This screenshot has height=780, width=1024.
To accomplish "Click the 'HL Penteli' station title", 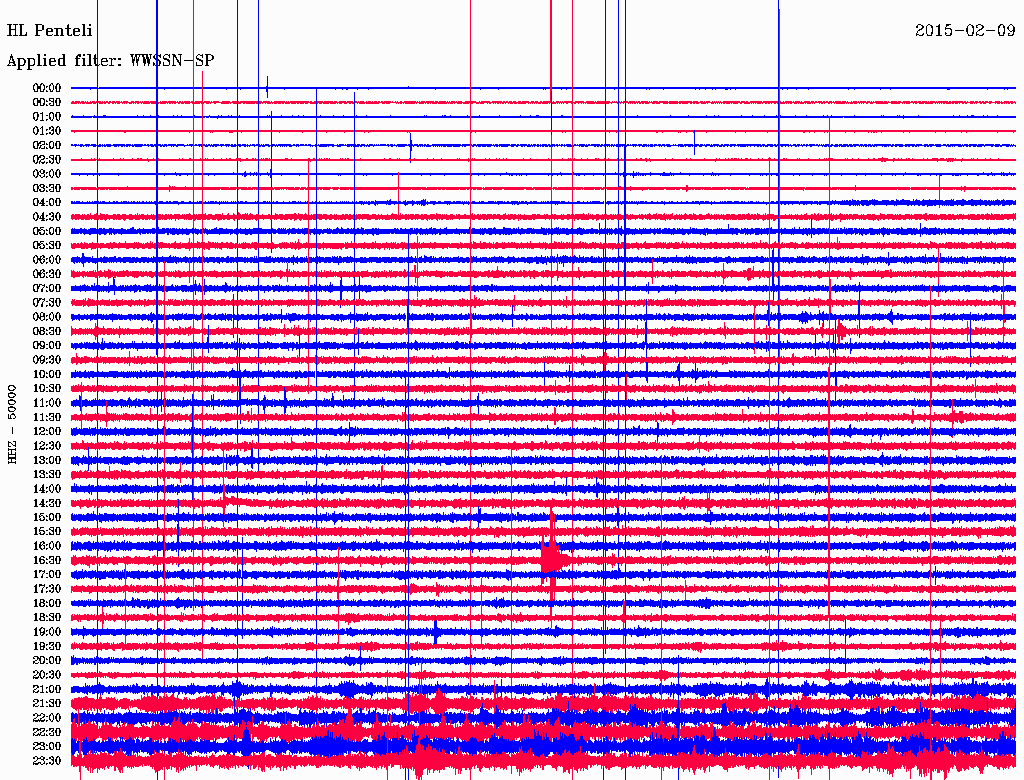I will point(50,31).
